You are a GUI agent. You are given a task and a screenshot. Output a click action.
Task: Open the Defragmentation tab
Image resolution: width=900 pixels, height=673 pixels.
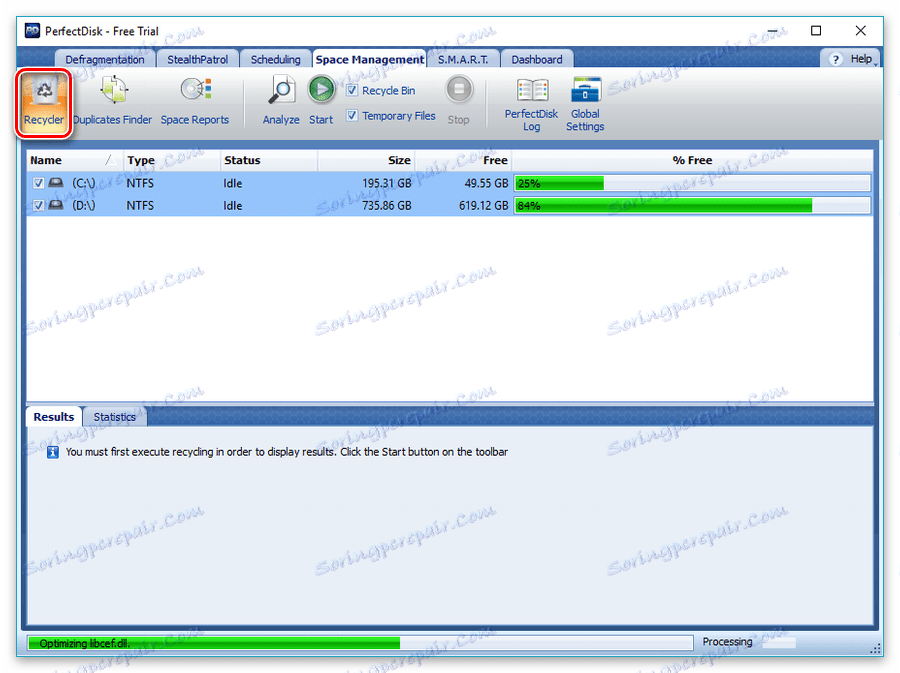tap(104, 59)
